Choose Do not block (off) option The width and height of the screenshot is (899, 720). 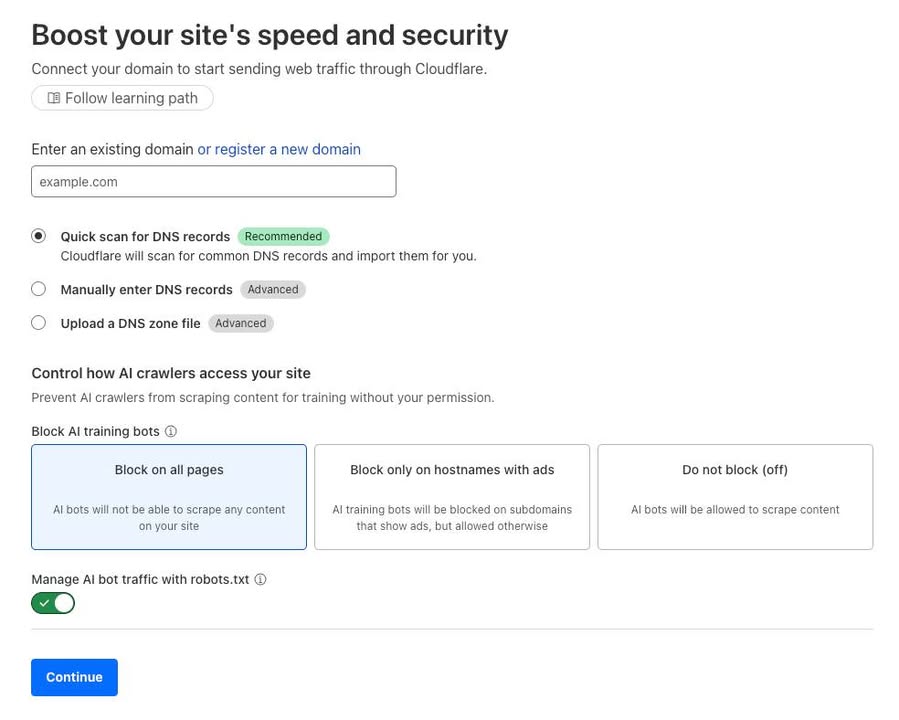735,497
